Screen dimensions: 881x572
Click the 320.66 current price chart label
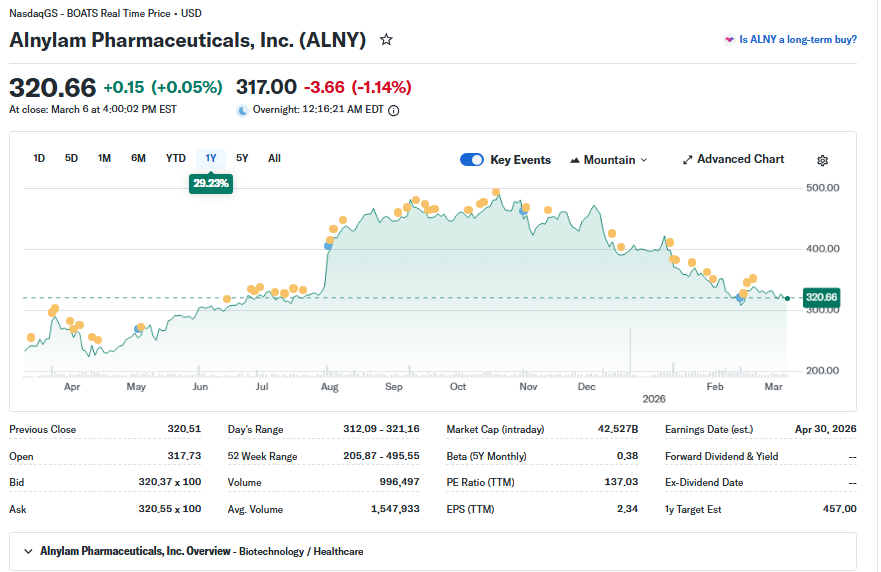(821, 297)
